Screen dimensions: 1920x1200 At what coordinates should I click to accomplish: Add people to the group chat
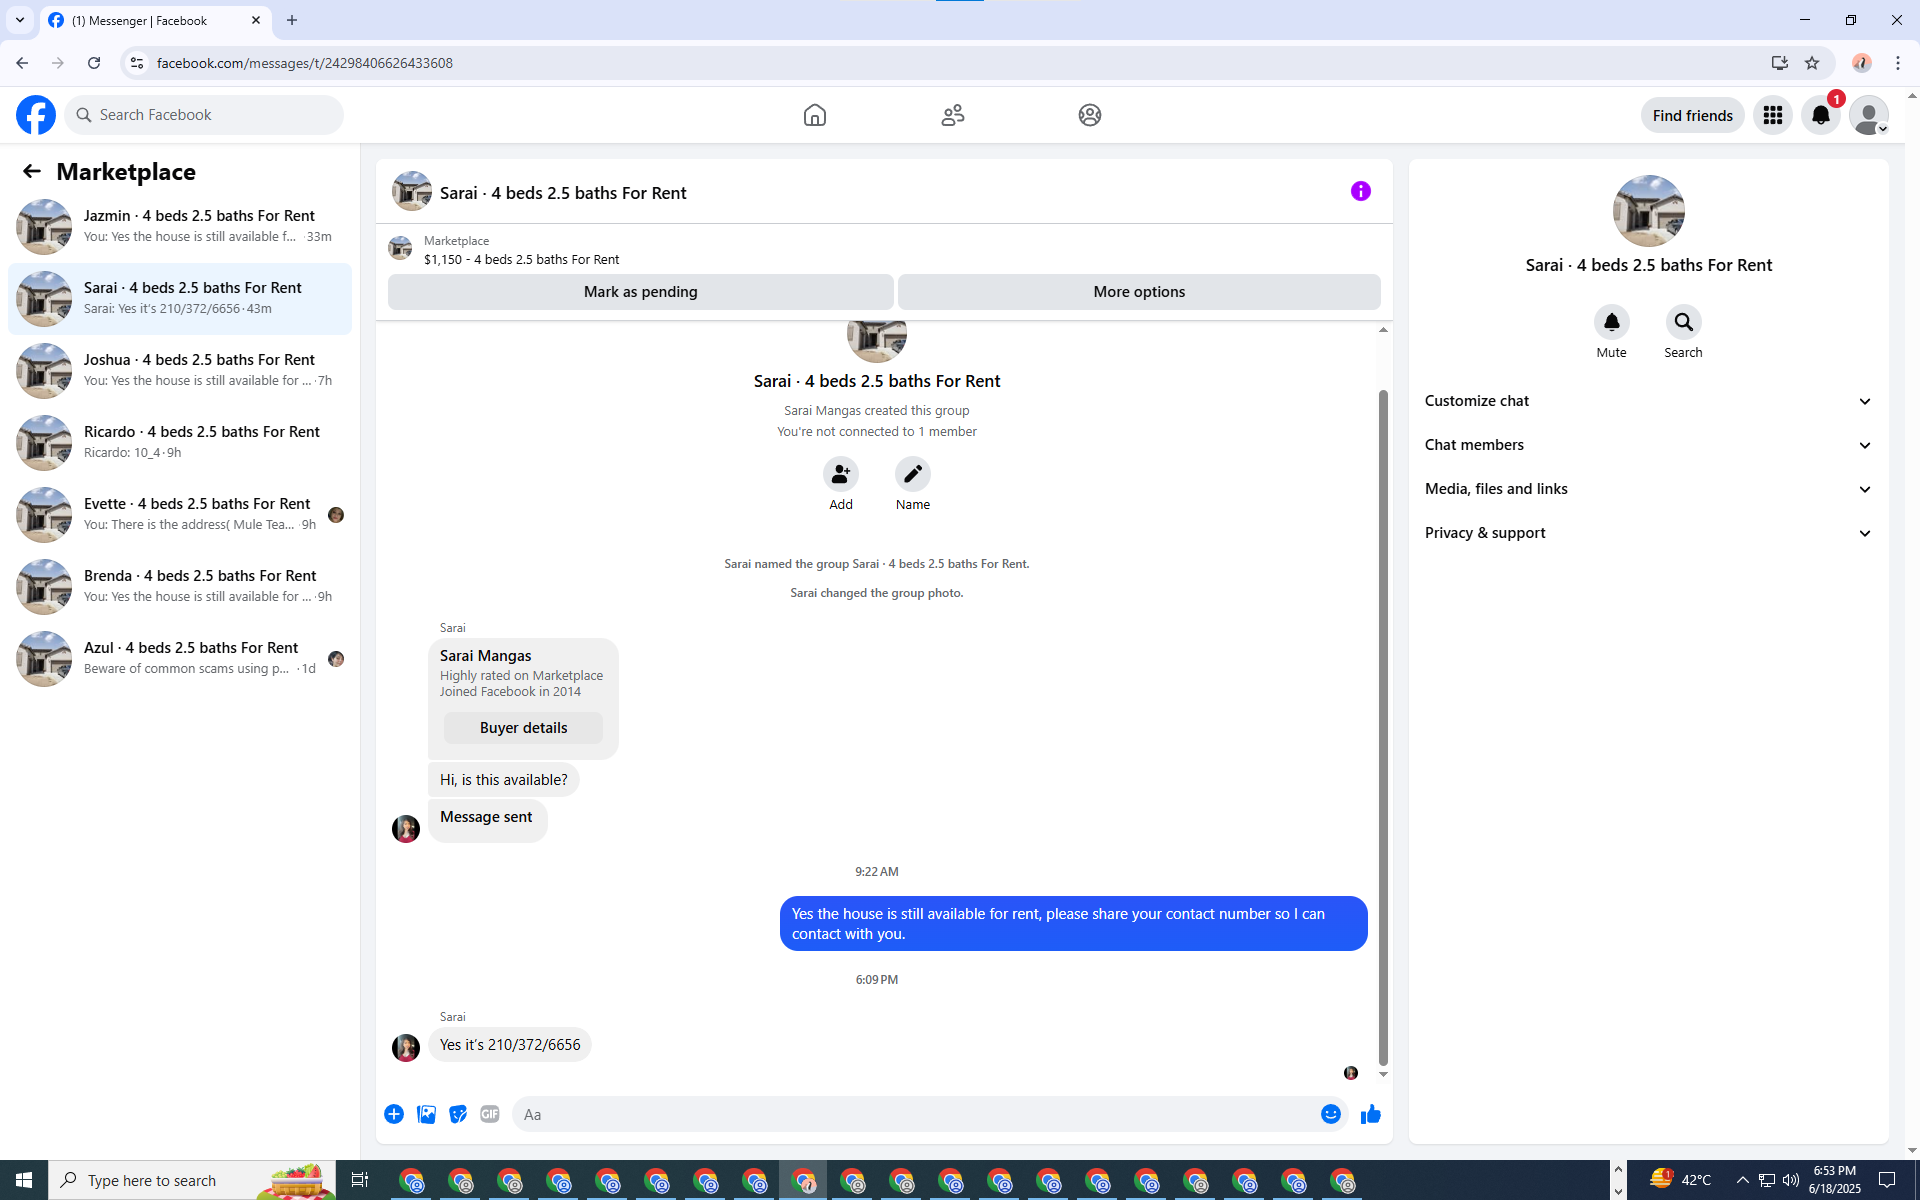(x=841, y=474)
